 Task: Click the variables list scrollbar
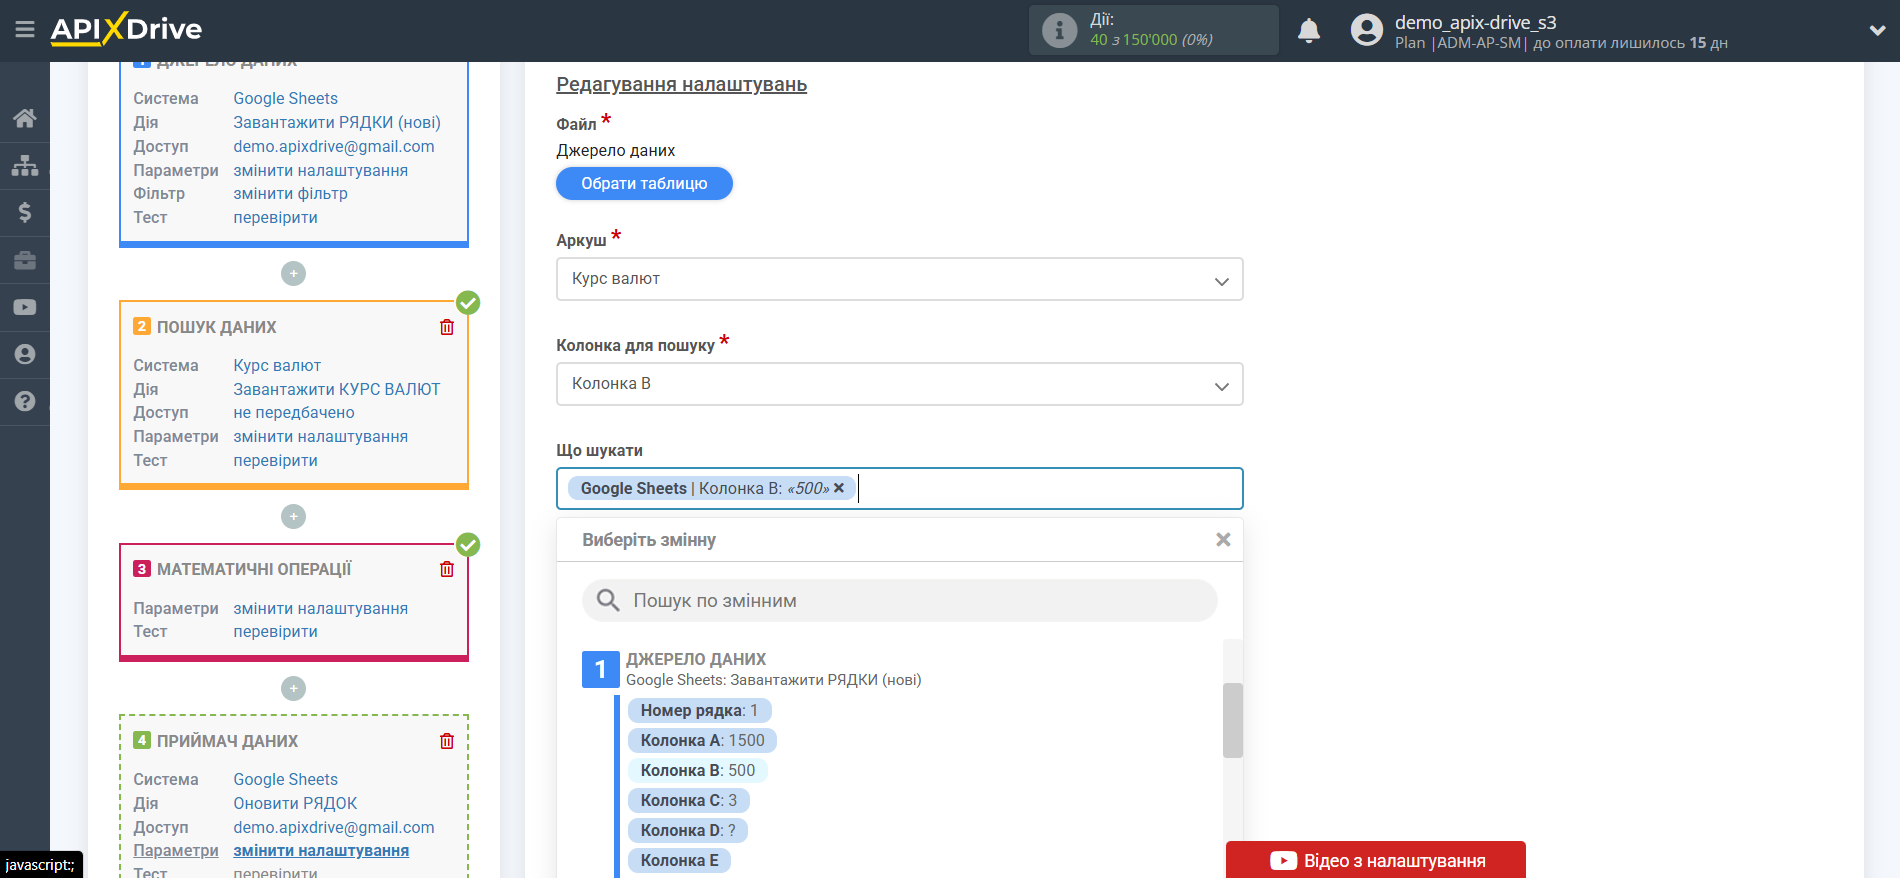point(1232,720)
